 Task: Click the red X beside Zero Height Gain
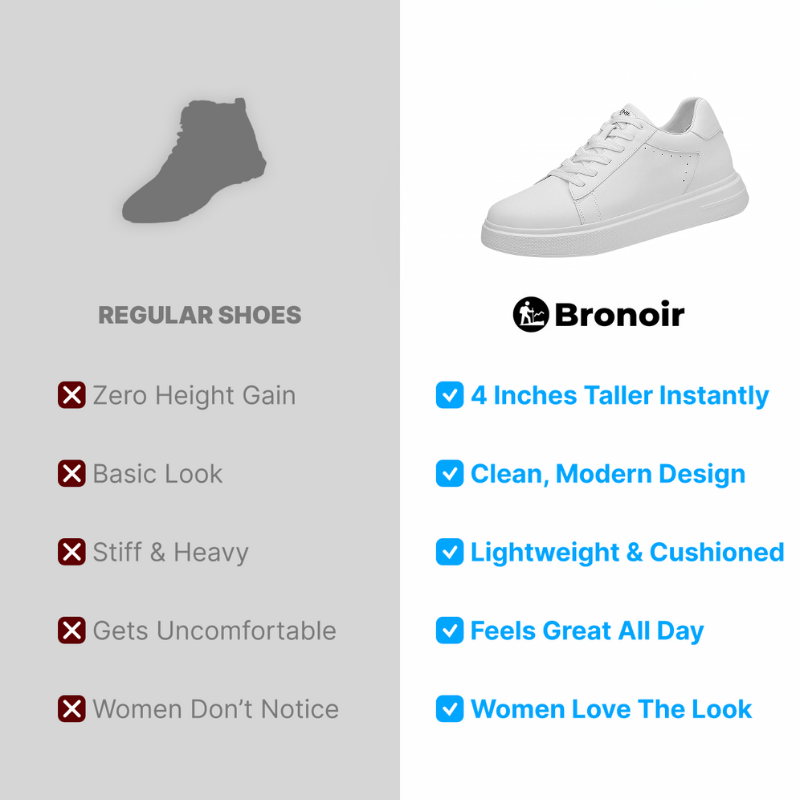(71, 395)
